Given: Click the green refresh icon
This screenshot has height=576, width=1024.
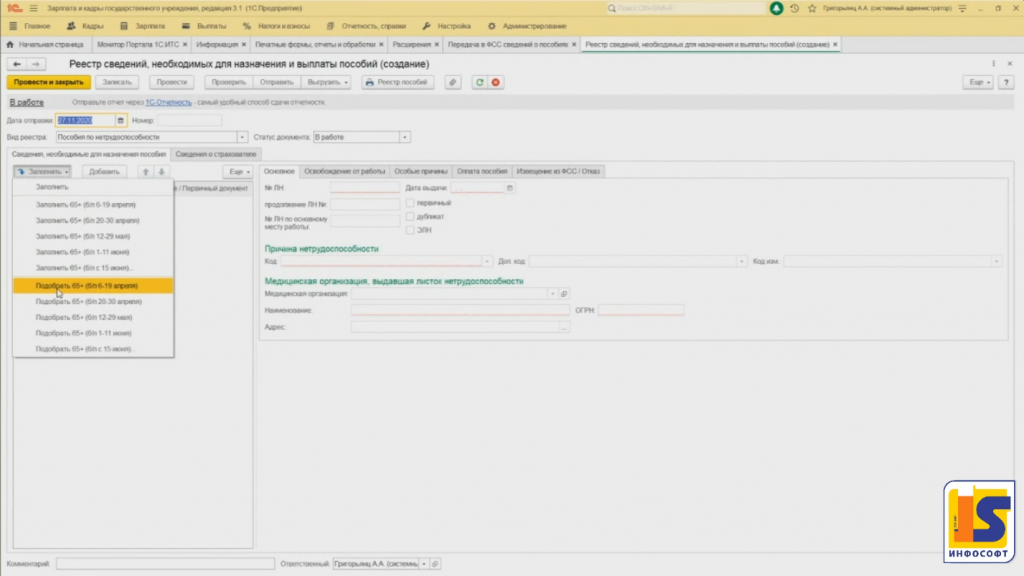Looking at the screenshot, I should [480, 82].
